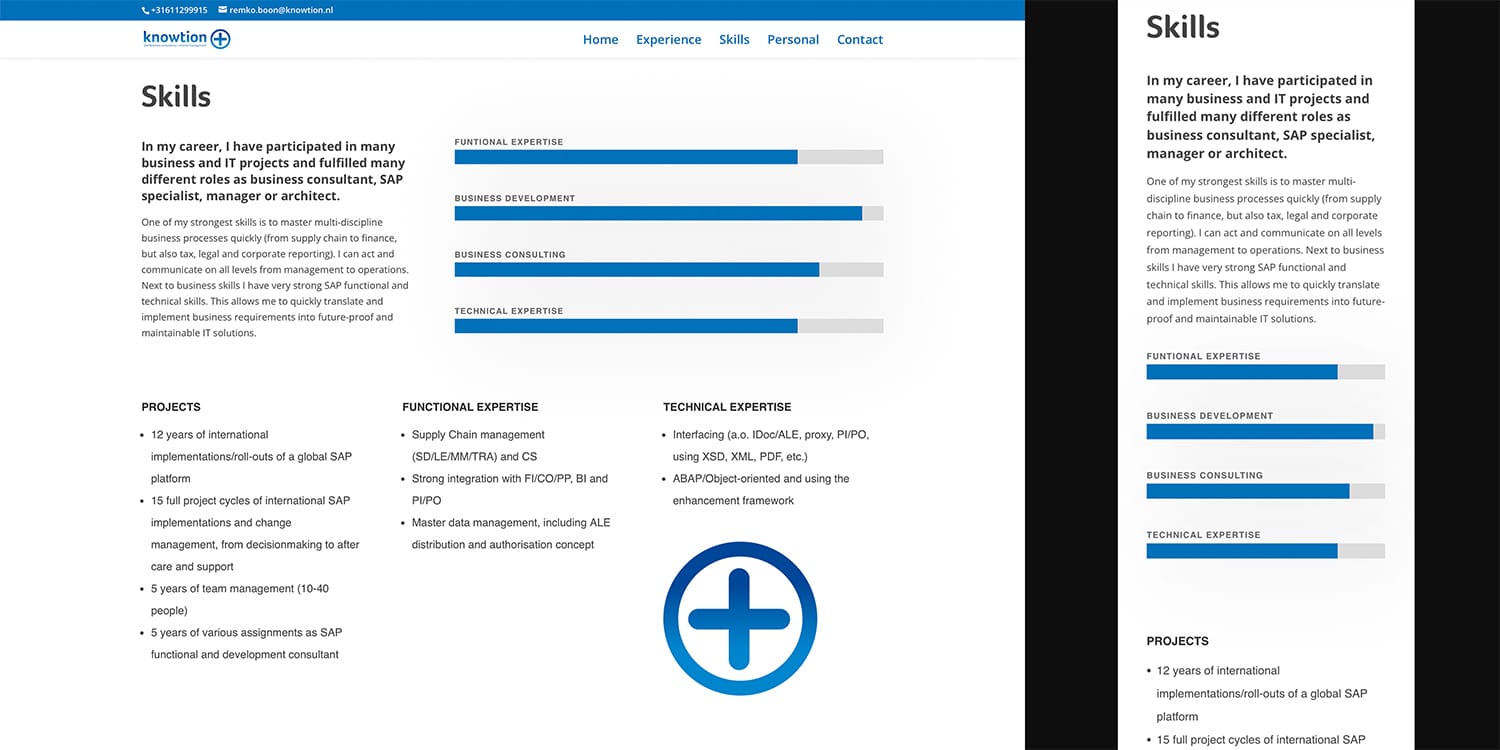
Task: Open the Experience navigation item
Action: 668,40
